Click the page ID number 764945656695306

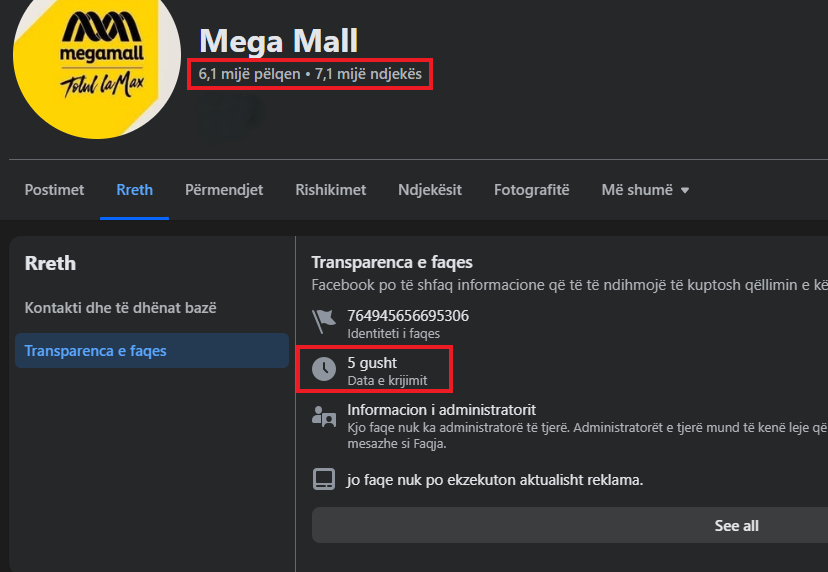pos(408,316)
